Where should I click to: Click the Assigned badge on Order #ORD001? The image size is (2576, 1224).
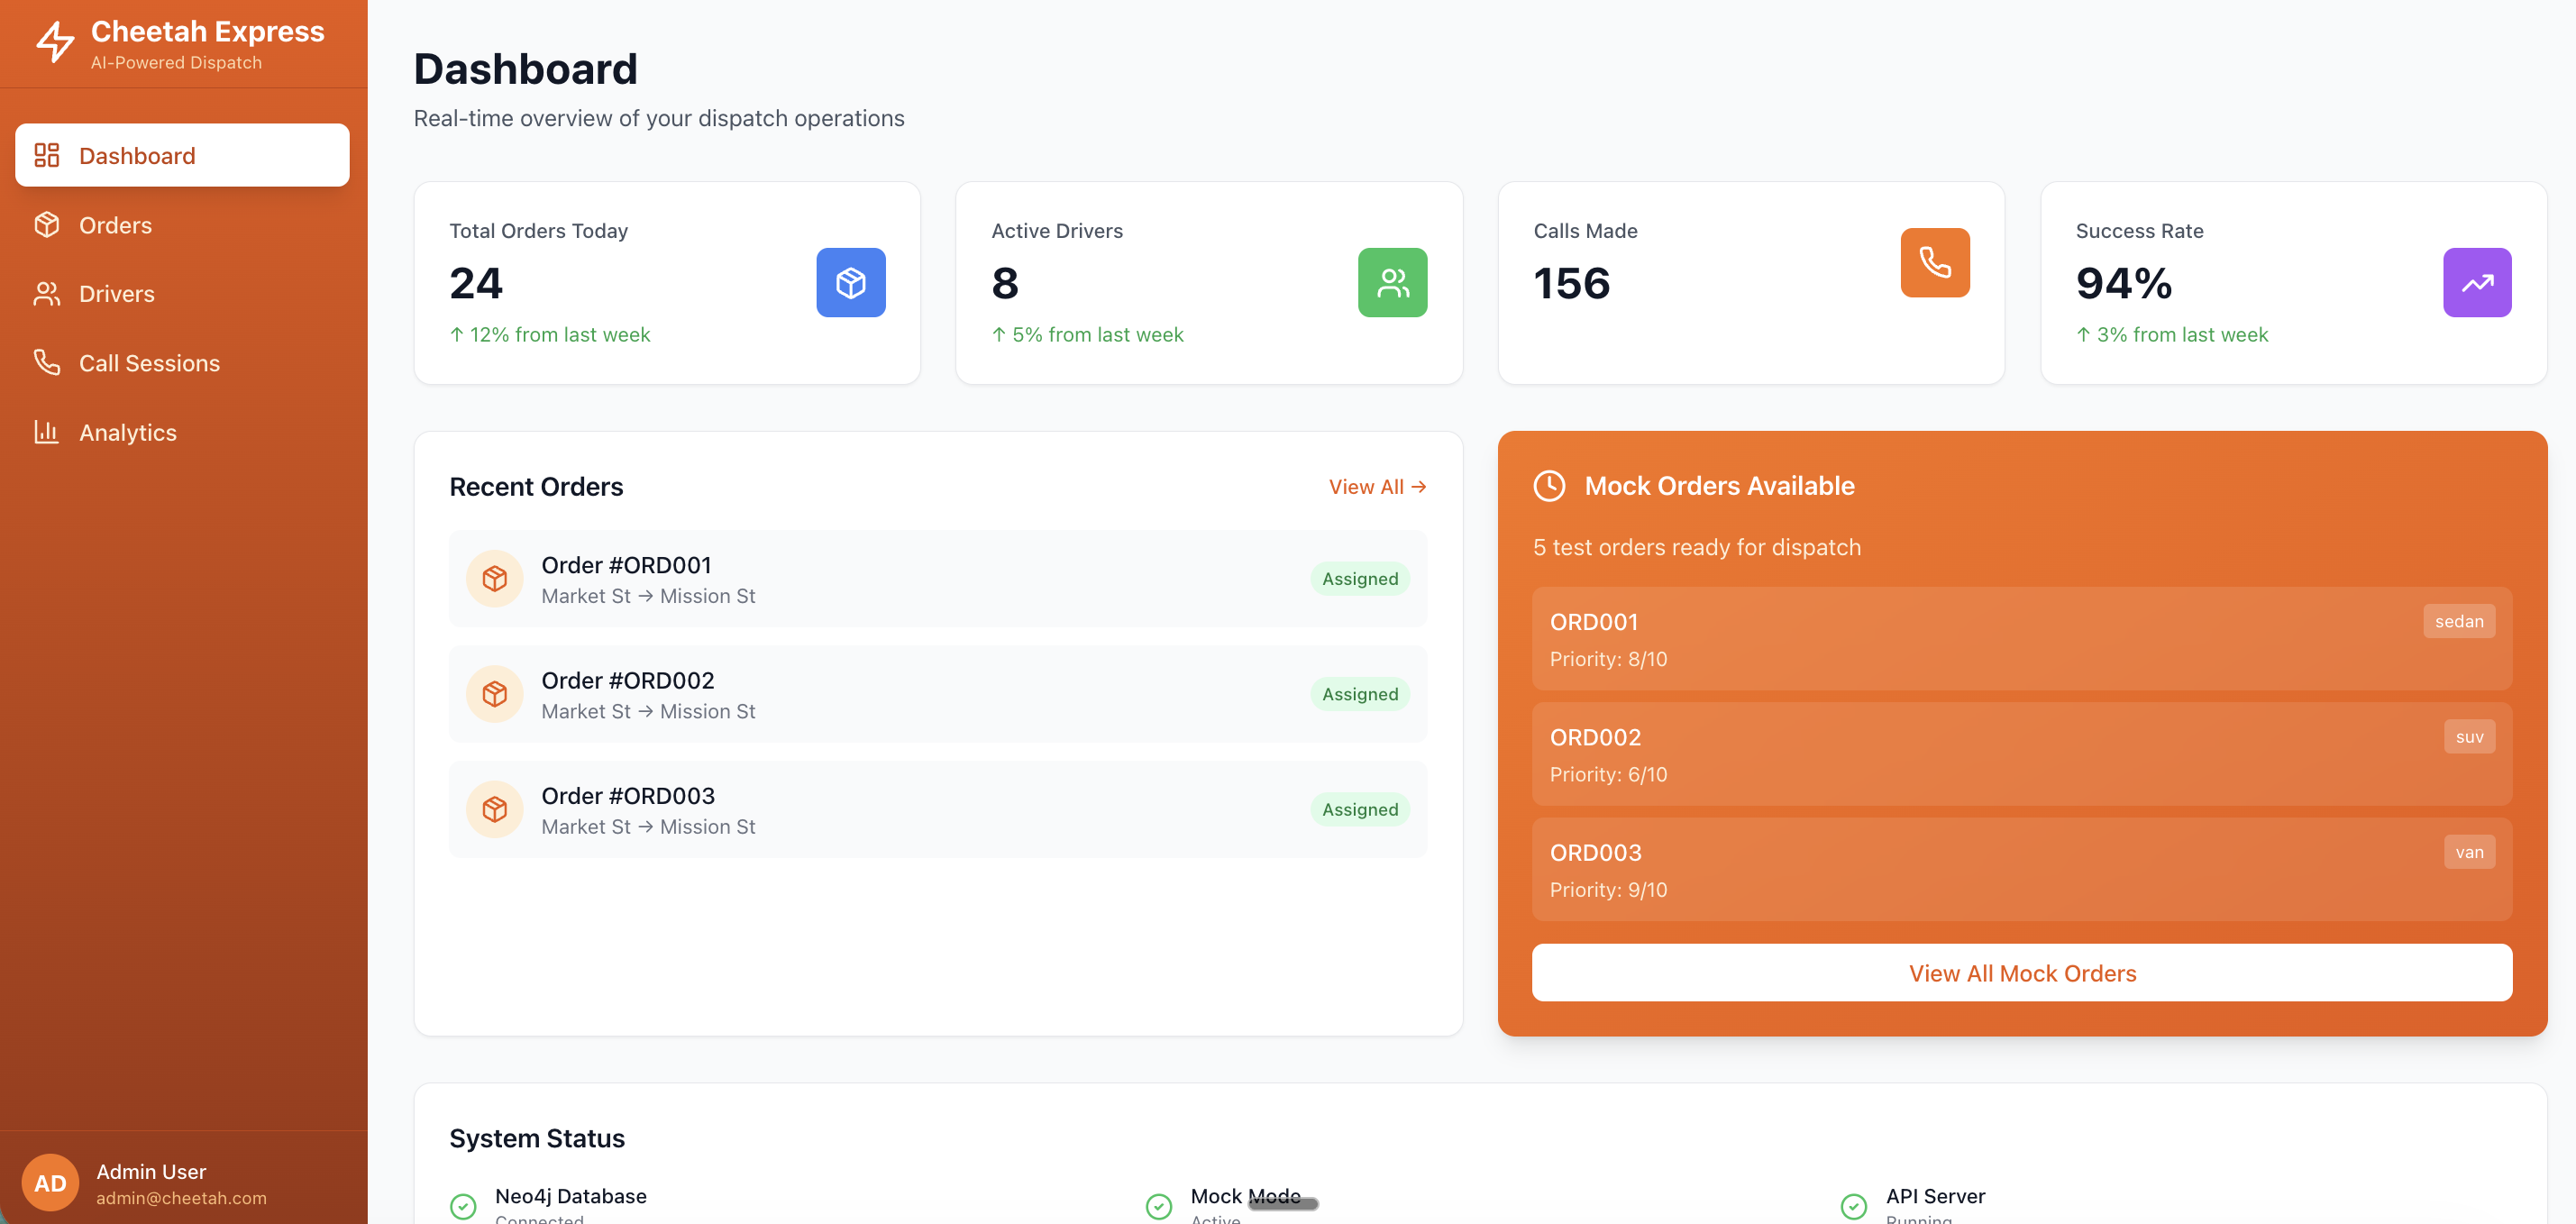coord(1359,579)
